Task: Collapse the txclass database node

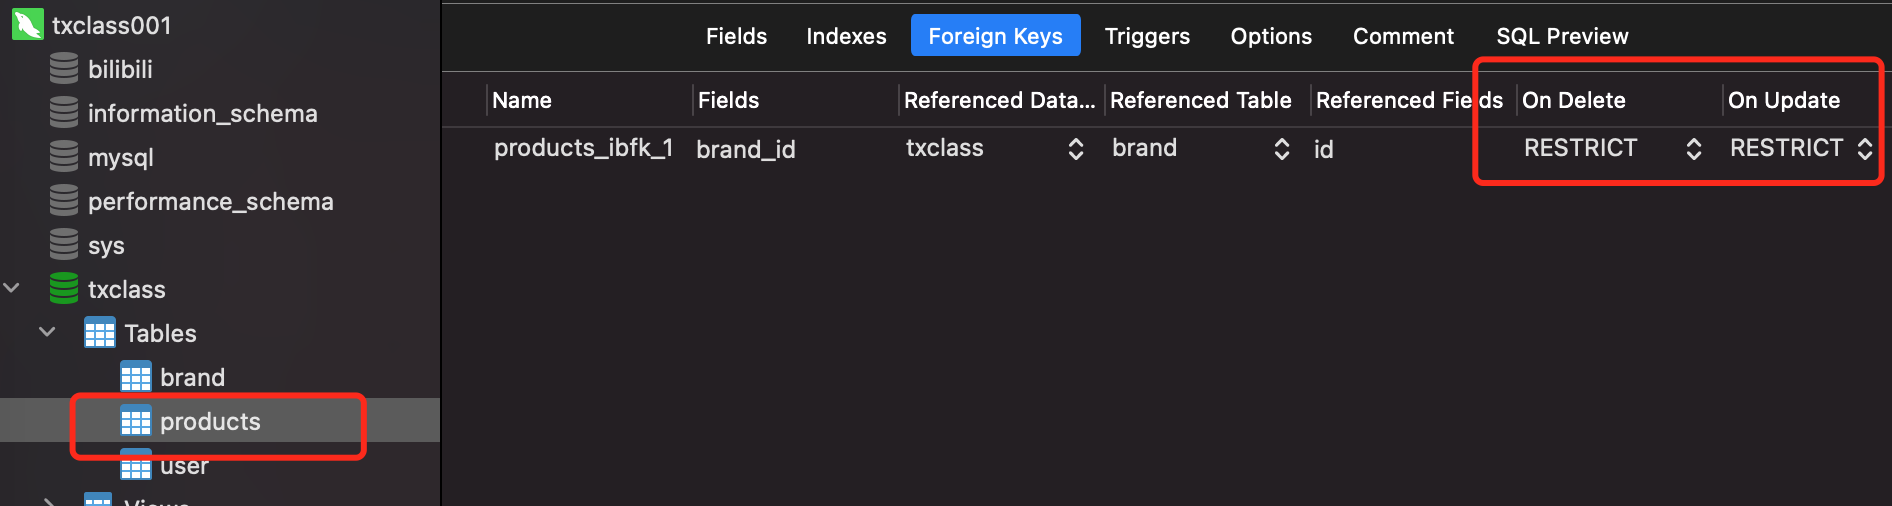Action: [12, 289]
